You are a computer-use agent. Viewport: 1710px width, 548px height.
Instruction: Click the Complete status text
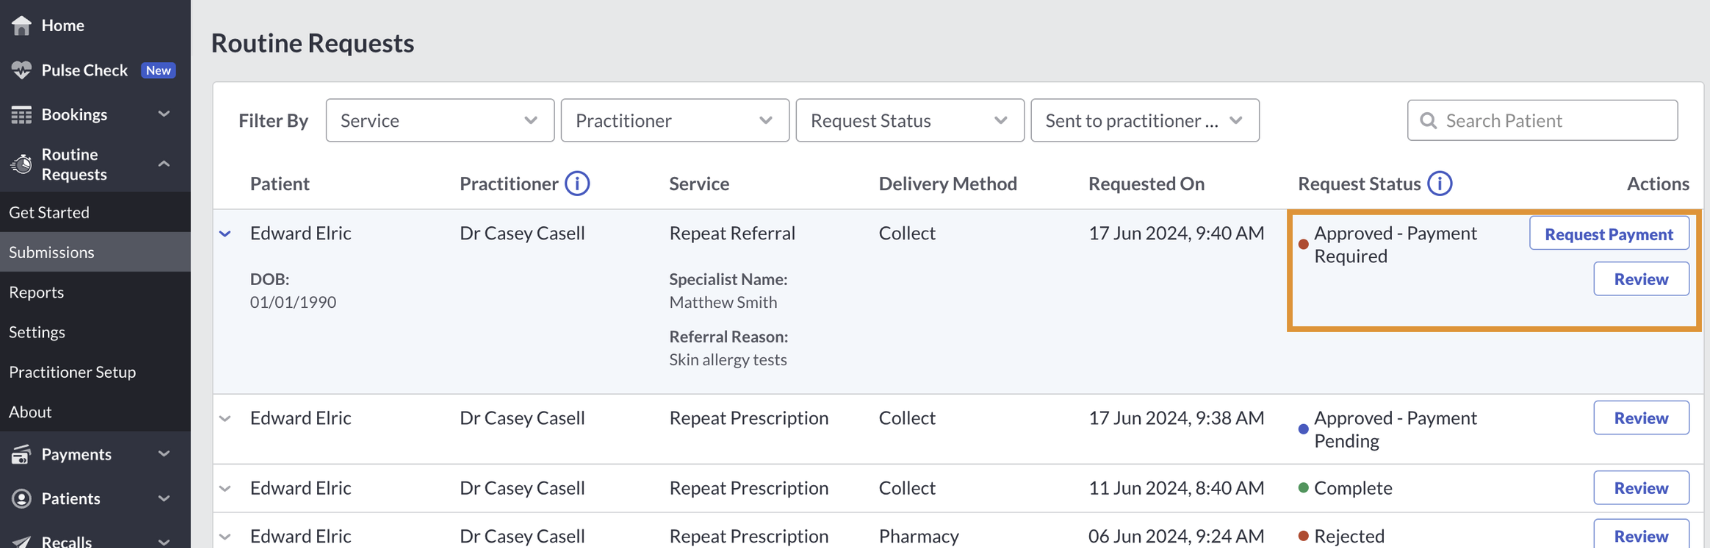click(1353, 488)
